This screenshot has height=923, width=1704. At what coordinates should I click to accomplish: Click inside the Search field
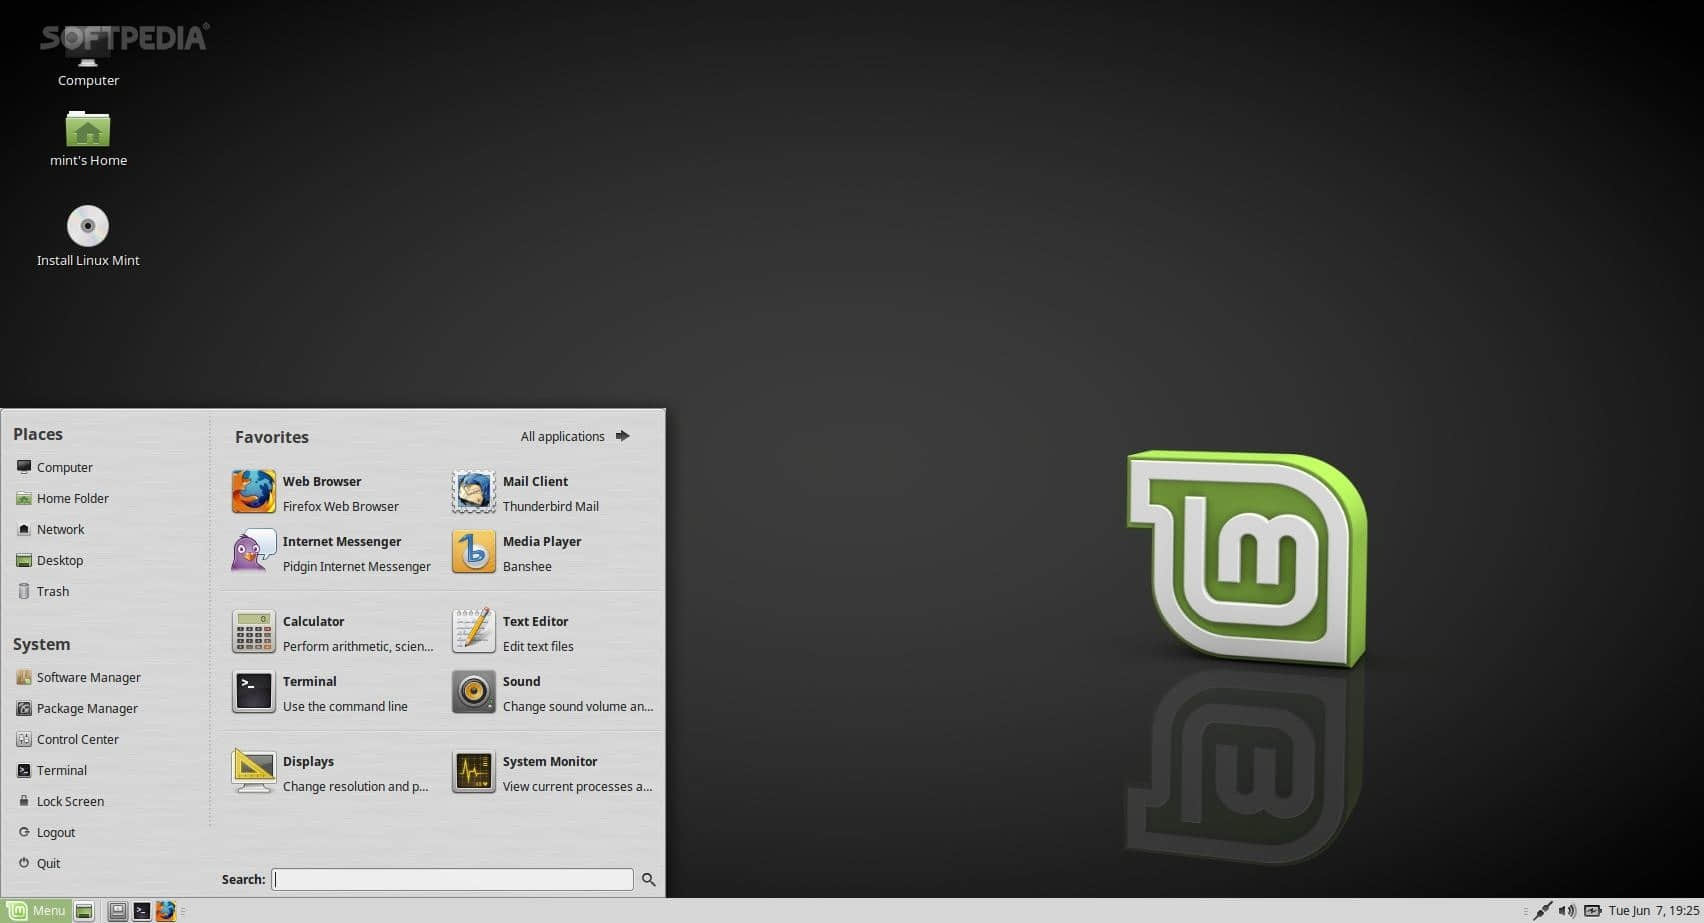tap(452, 879)
